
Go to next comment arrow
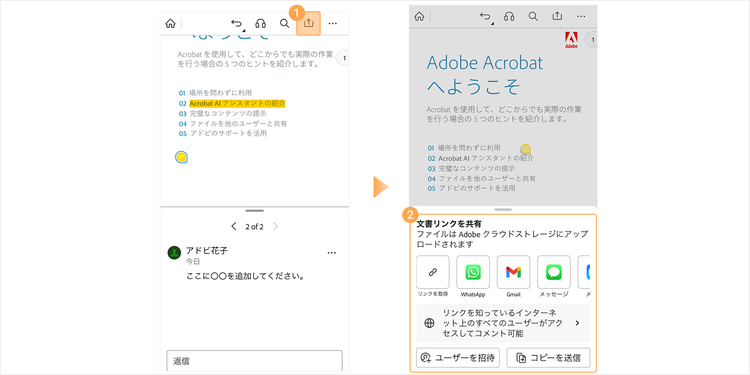click(276, 227)
